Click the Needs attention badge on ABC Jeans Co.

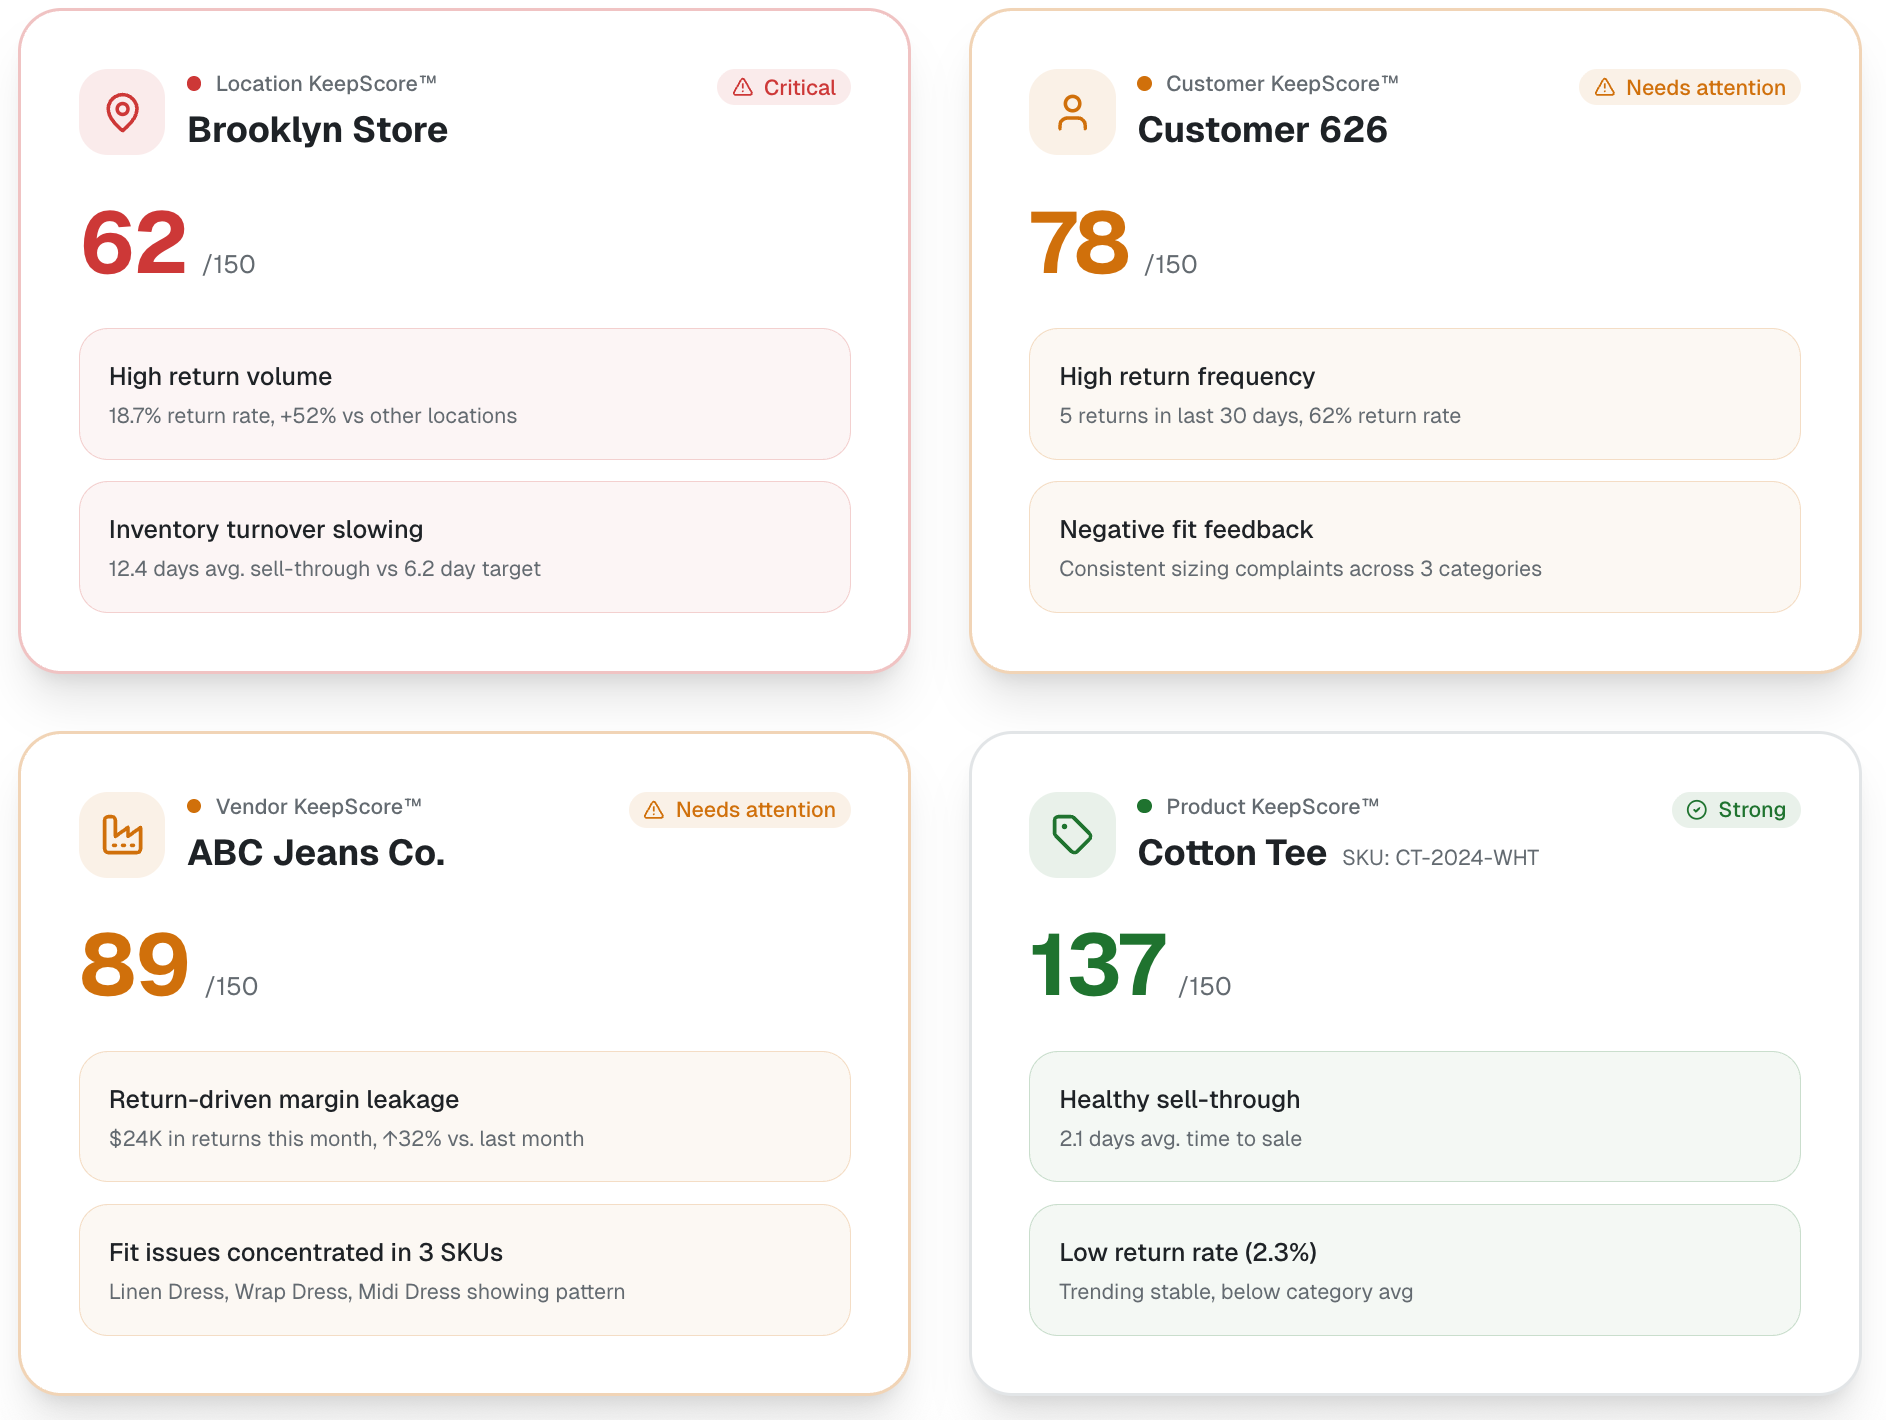click(x=739, y=810)
